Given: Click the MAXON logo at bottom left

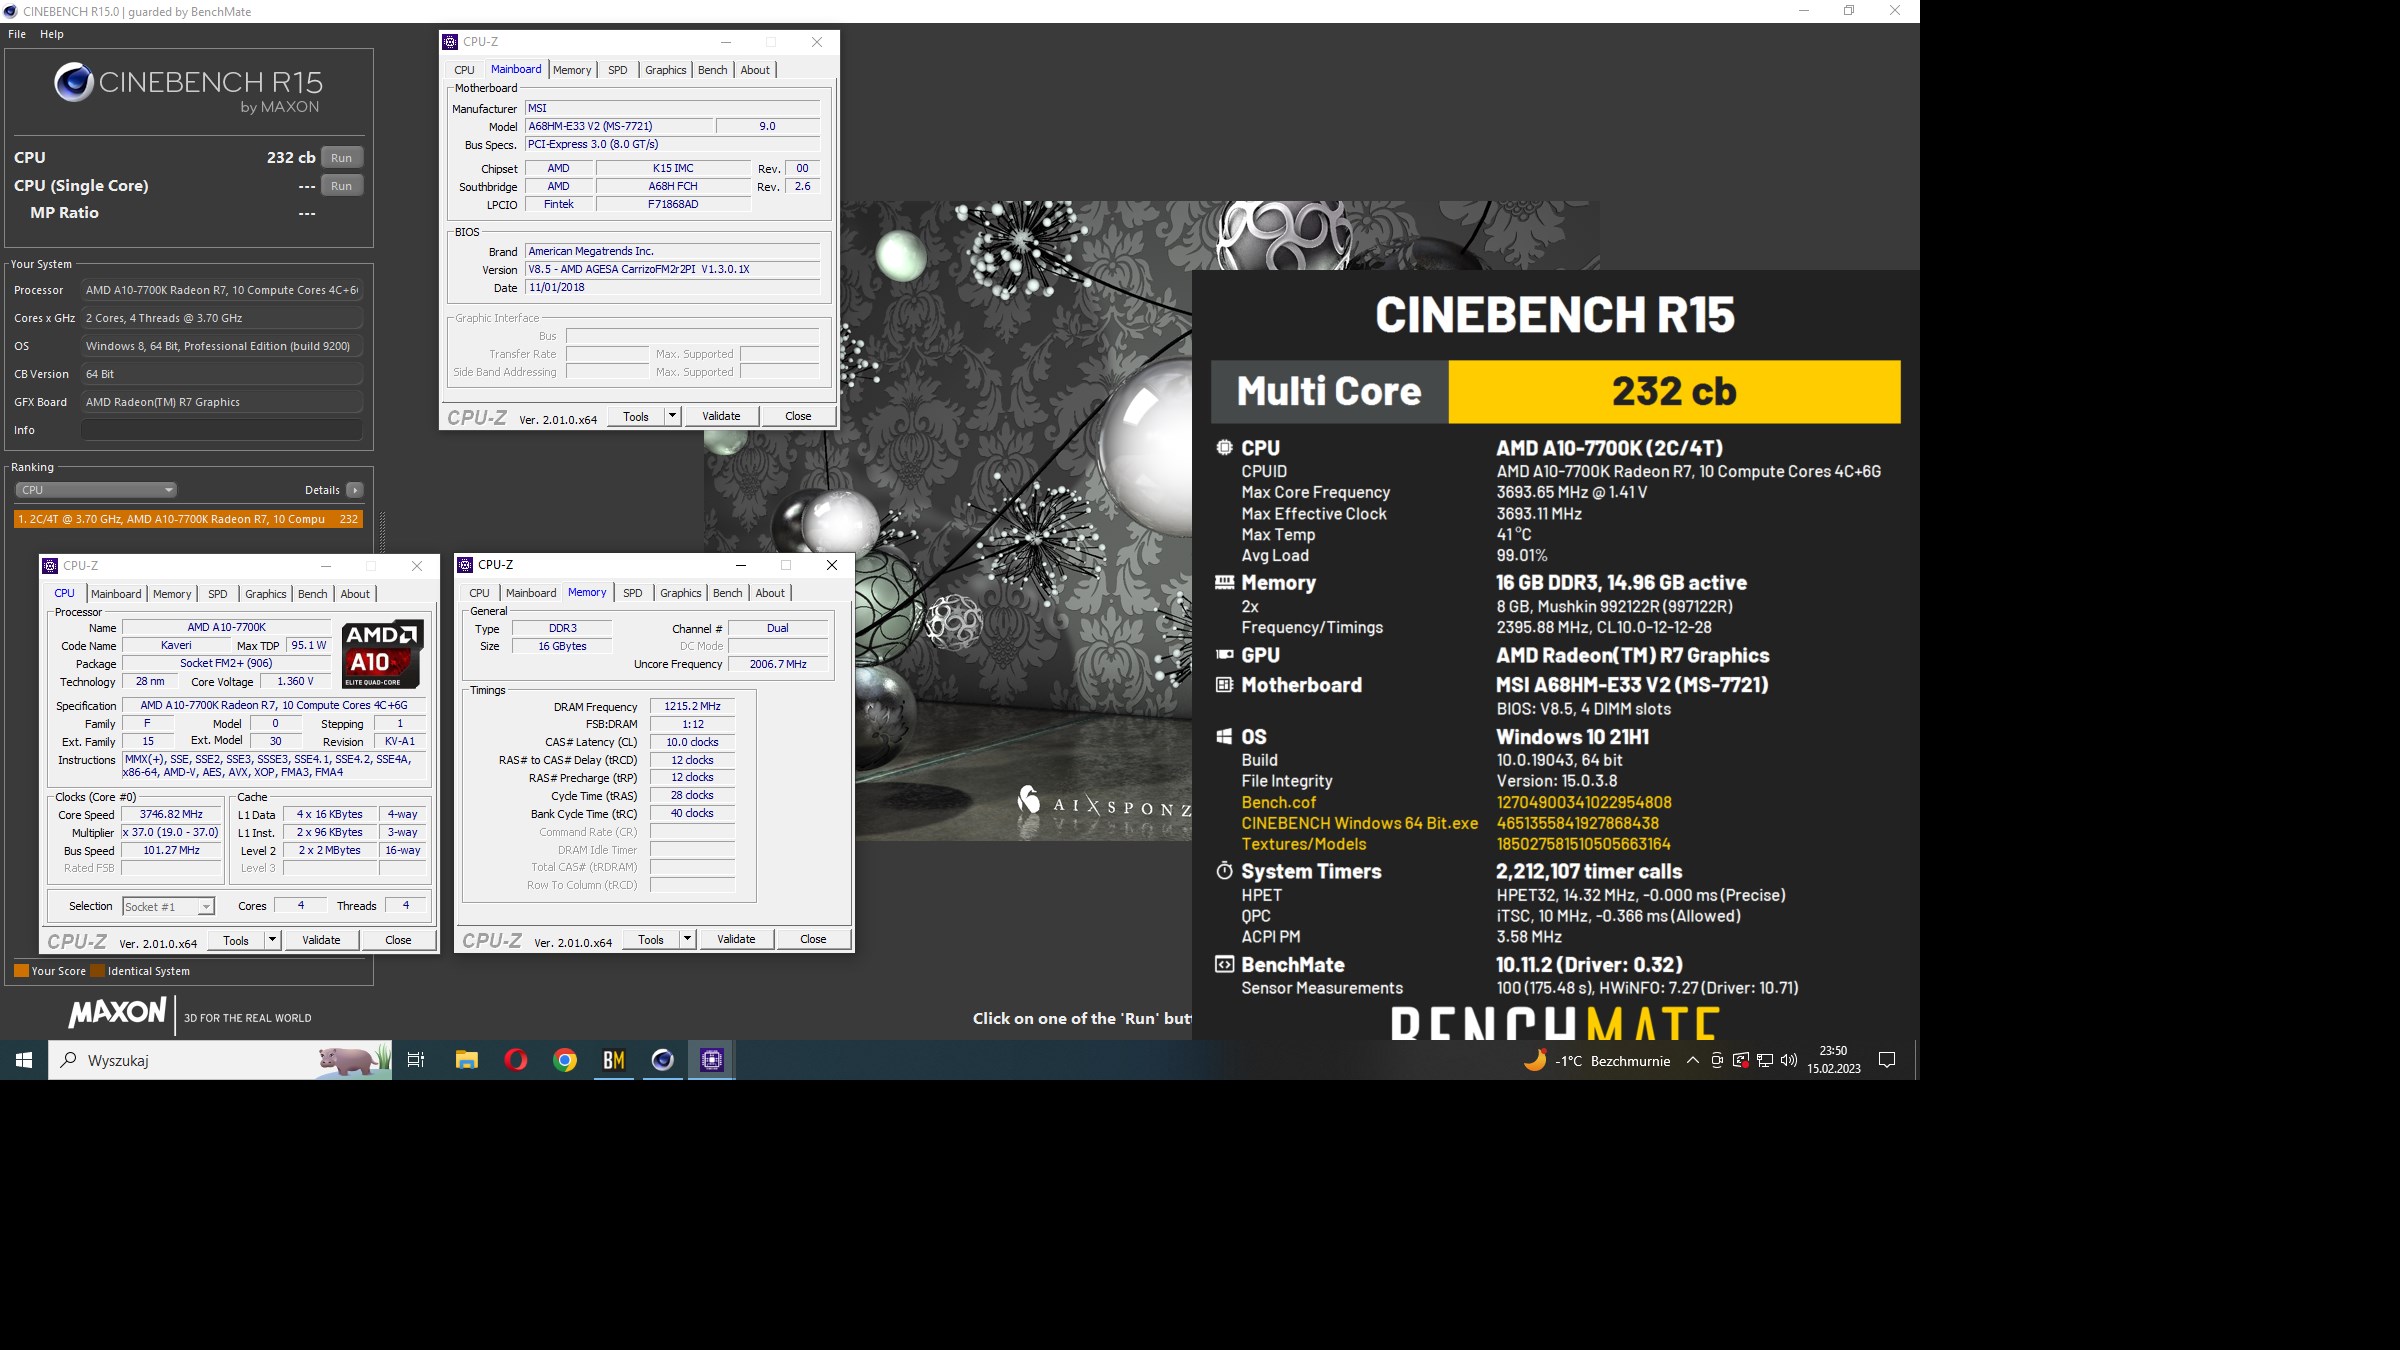Looking at the screenshot, I should coord(117,1014).
